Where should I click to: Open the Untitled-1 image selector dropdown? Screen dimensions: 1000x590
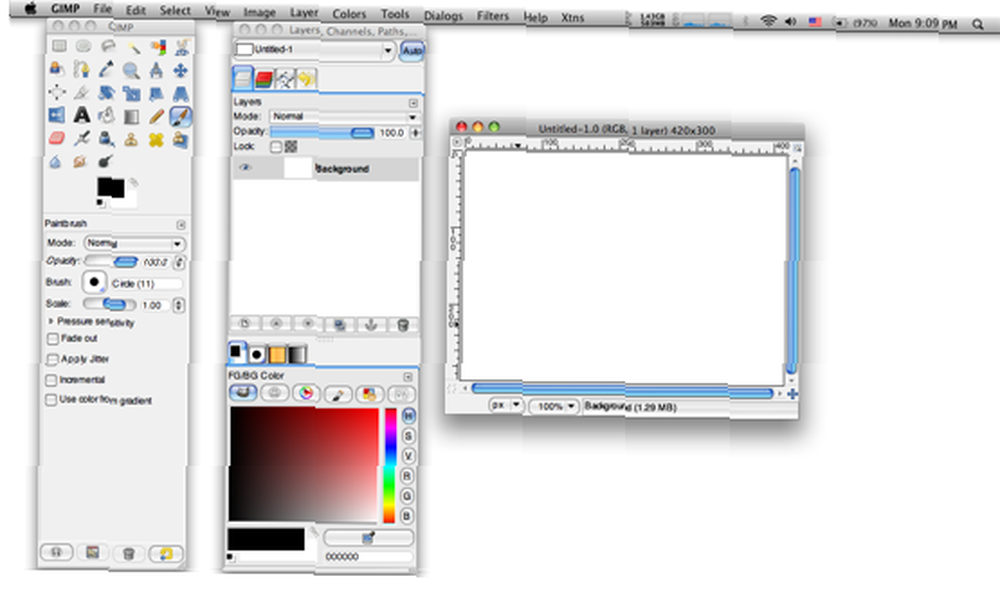tap(315, 49)
